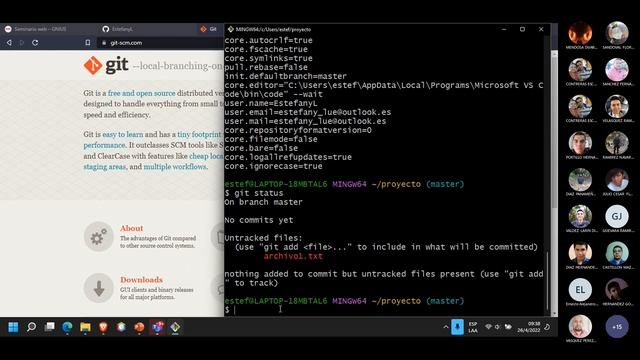Click the Downloads arrow icon
640x360 pixels.
click(x=98, y=288)
